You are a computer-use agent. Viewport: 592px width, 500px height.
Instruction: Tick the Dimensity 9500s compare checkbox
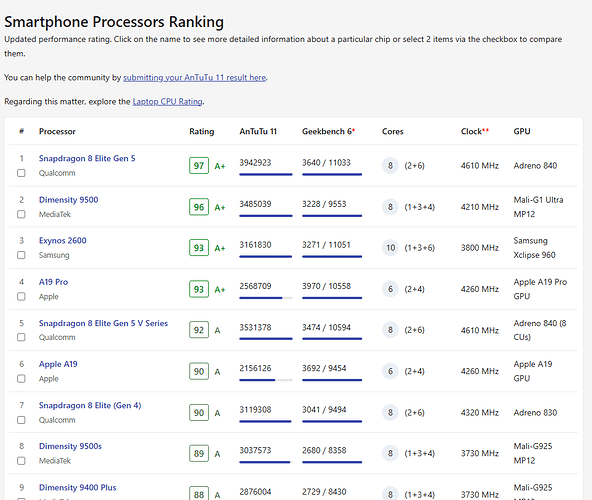[x=21, y=461]
